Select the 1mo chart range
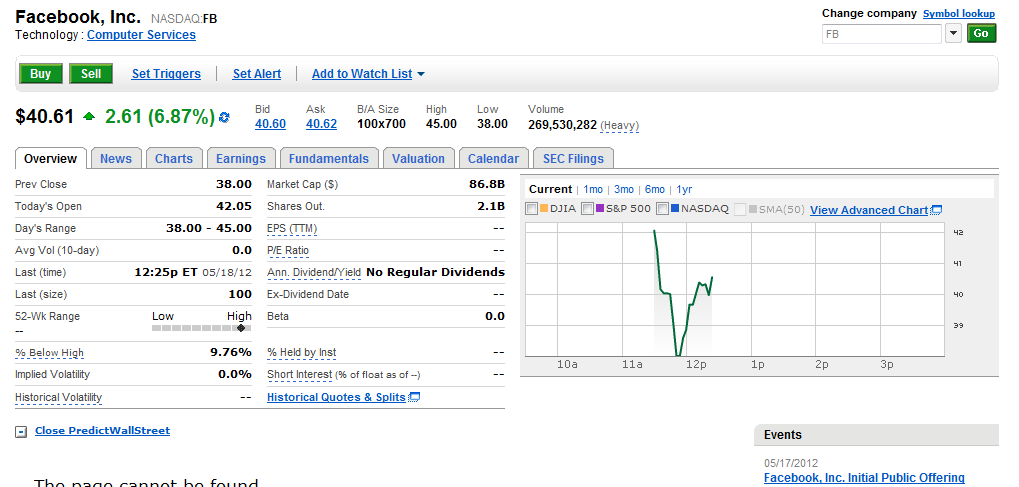Image resolution: width=1019 pixels, height=487 pixels. click(593, 189)
